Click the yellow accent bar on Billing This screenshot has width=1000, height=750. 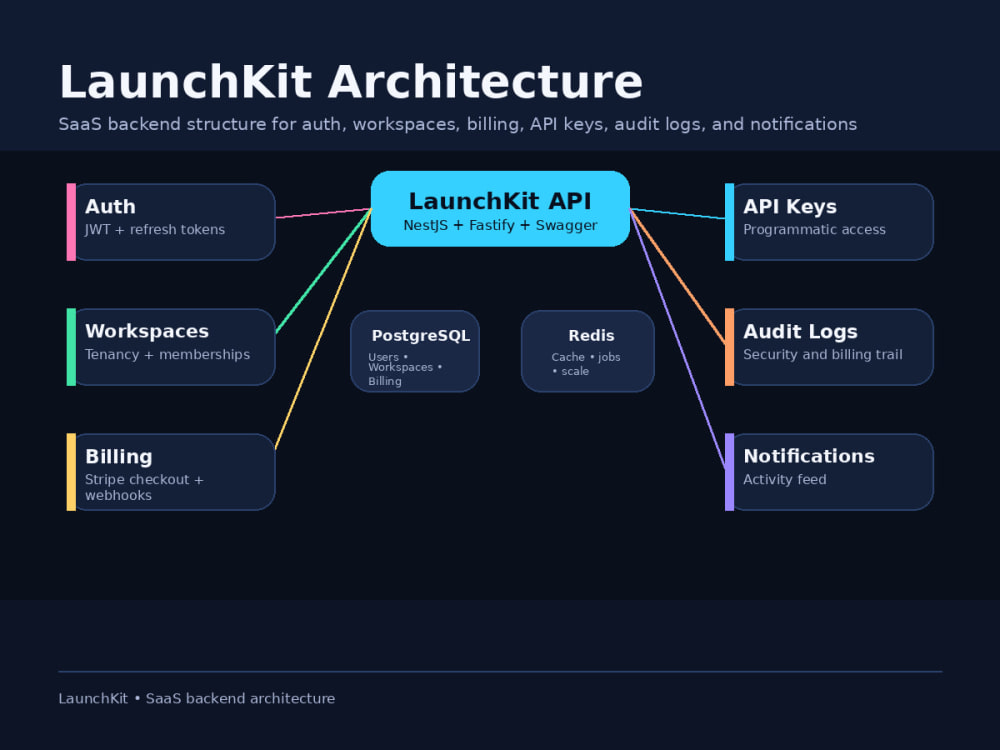tap(71, 472)
